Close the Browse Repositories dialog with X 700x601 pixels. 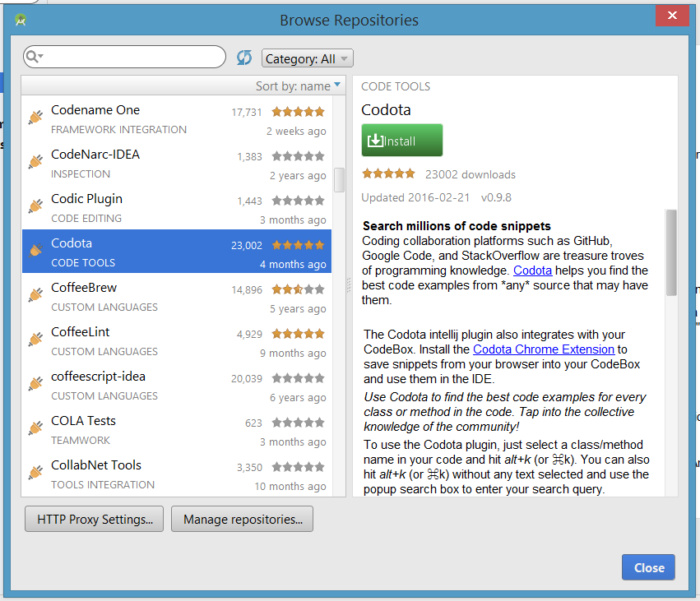672,15
